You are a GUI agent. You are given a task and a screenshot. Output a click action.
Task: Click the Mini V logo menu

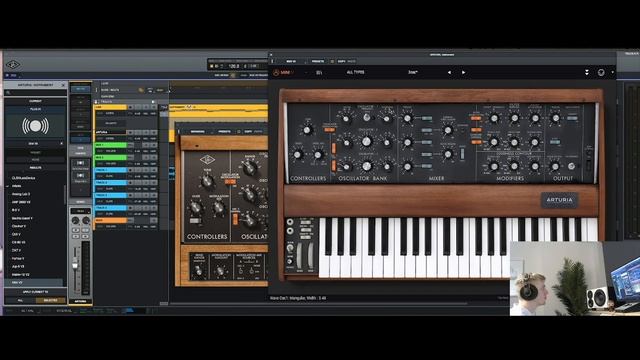[x=283, y=73]
